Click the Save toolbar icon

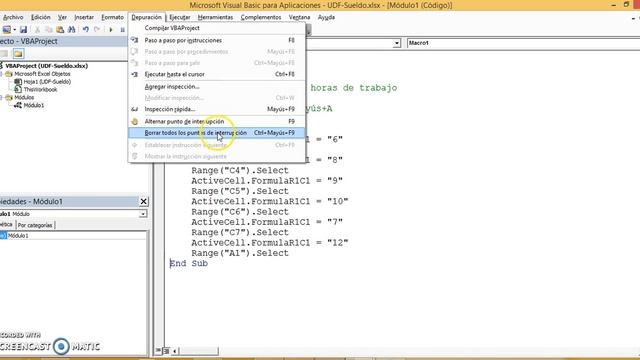[23, 29]
